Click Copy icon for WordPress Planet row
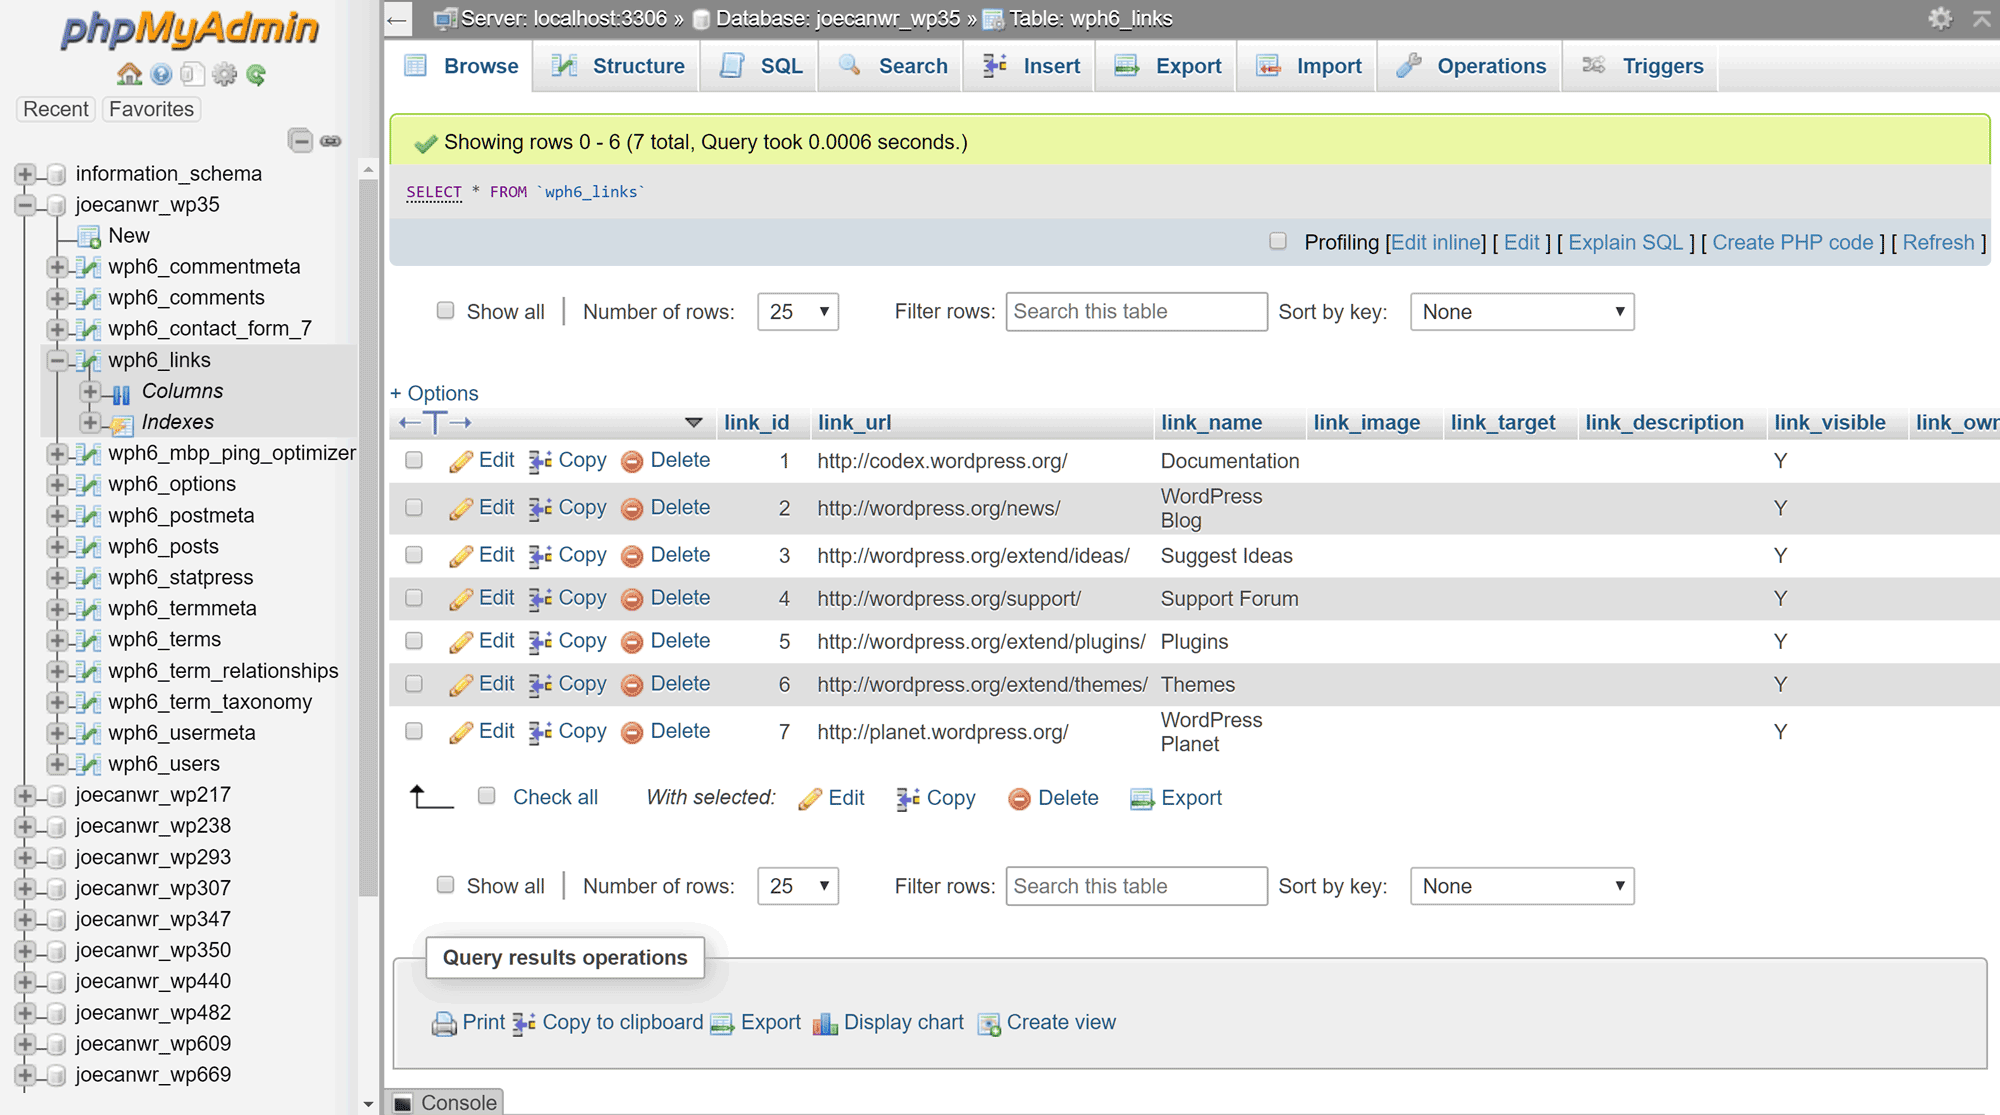 click(540, 732)
